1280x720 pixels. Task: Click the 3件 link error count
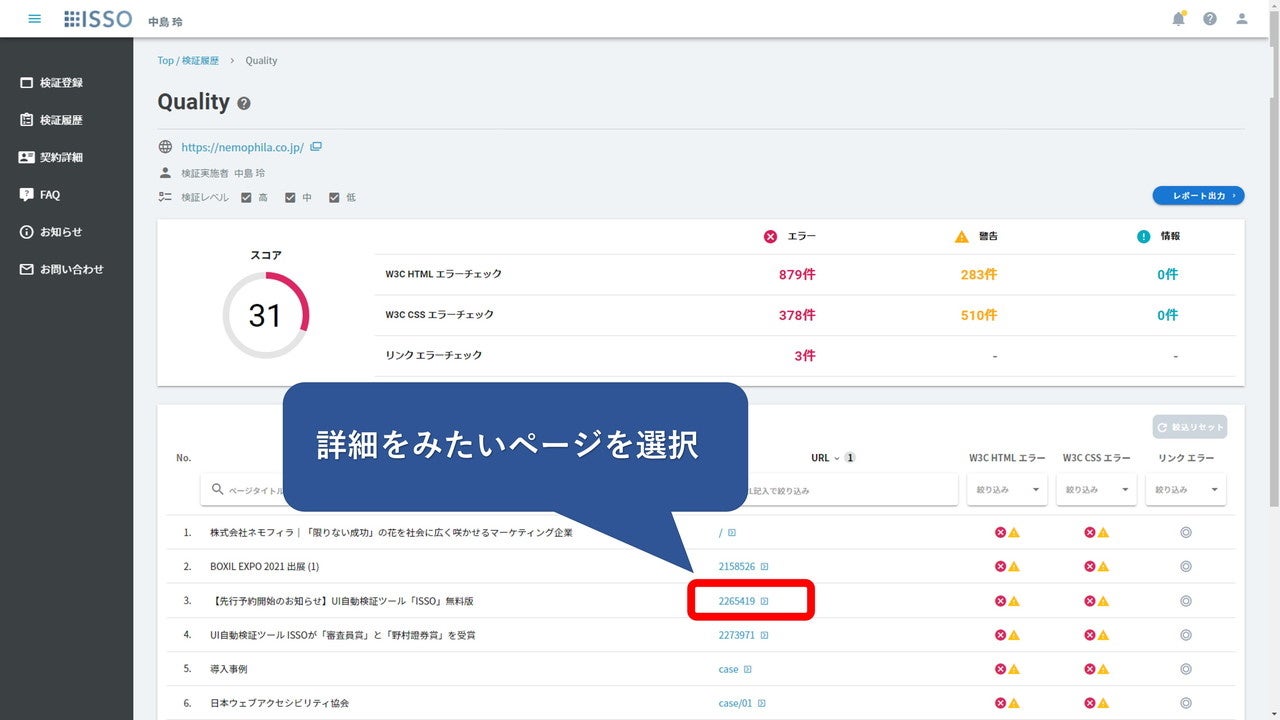pos(805,356)
